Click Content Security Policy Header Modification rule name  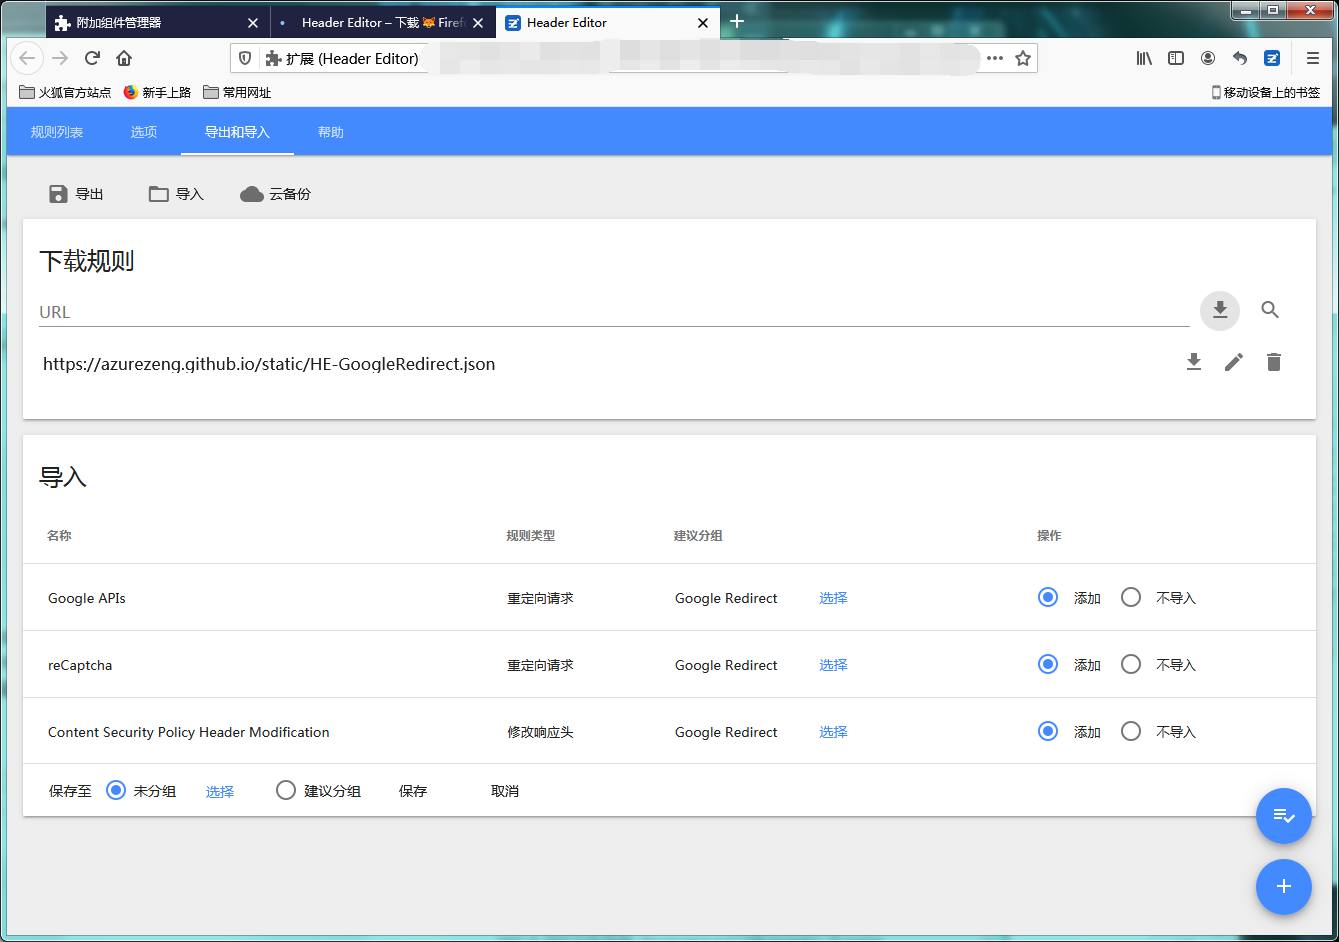click(x=189, y=732)
